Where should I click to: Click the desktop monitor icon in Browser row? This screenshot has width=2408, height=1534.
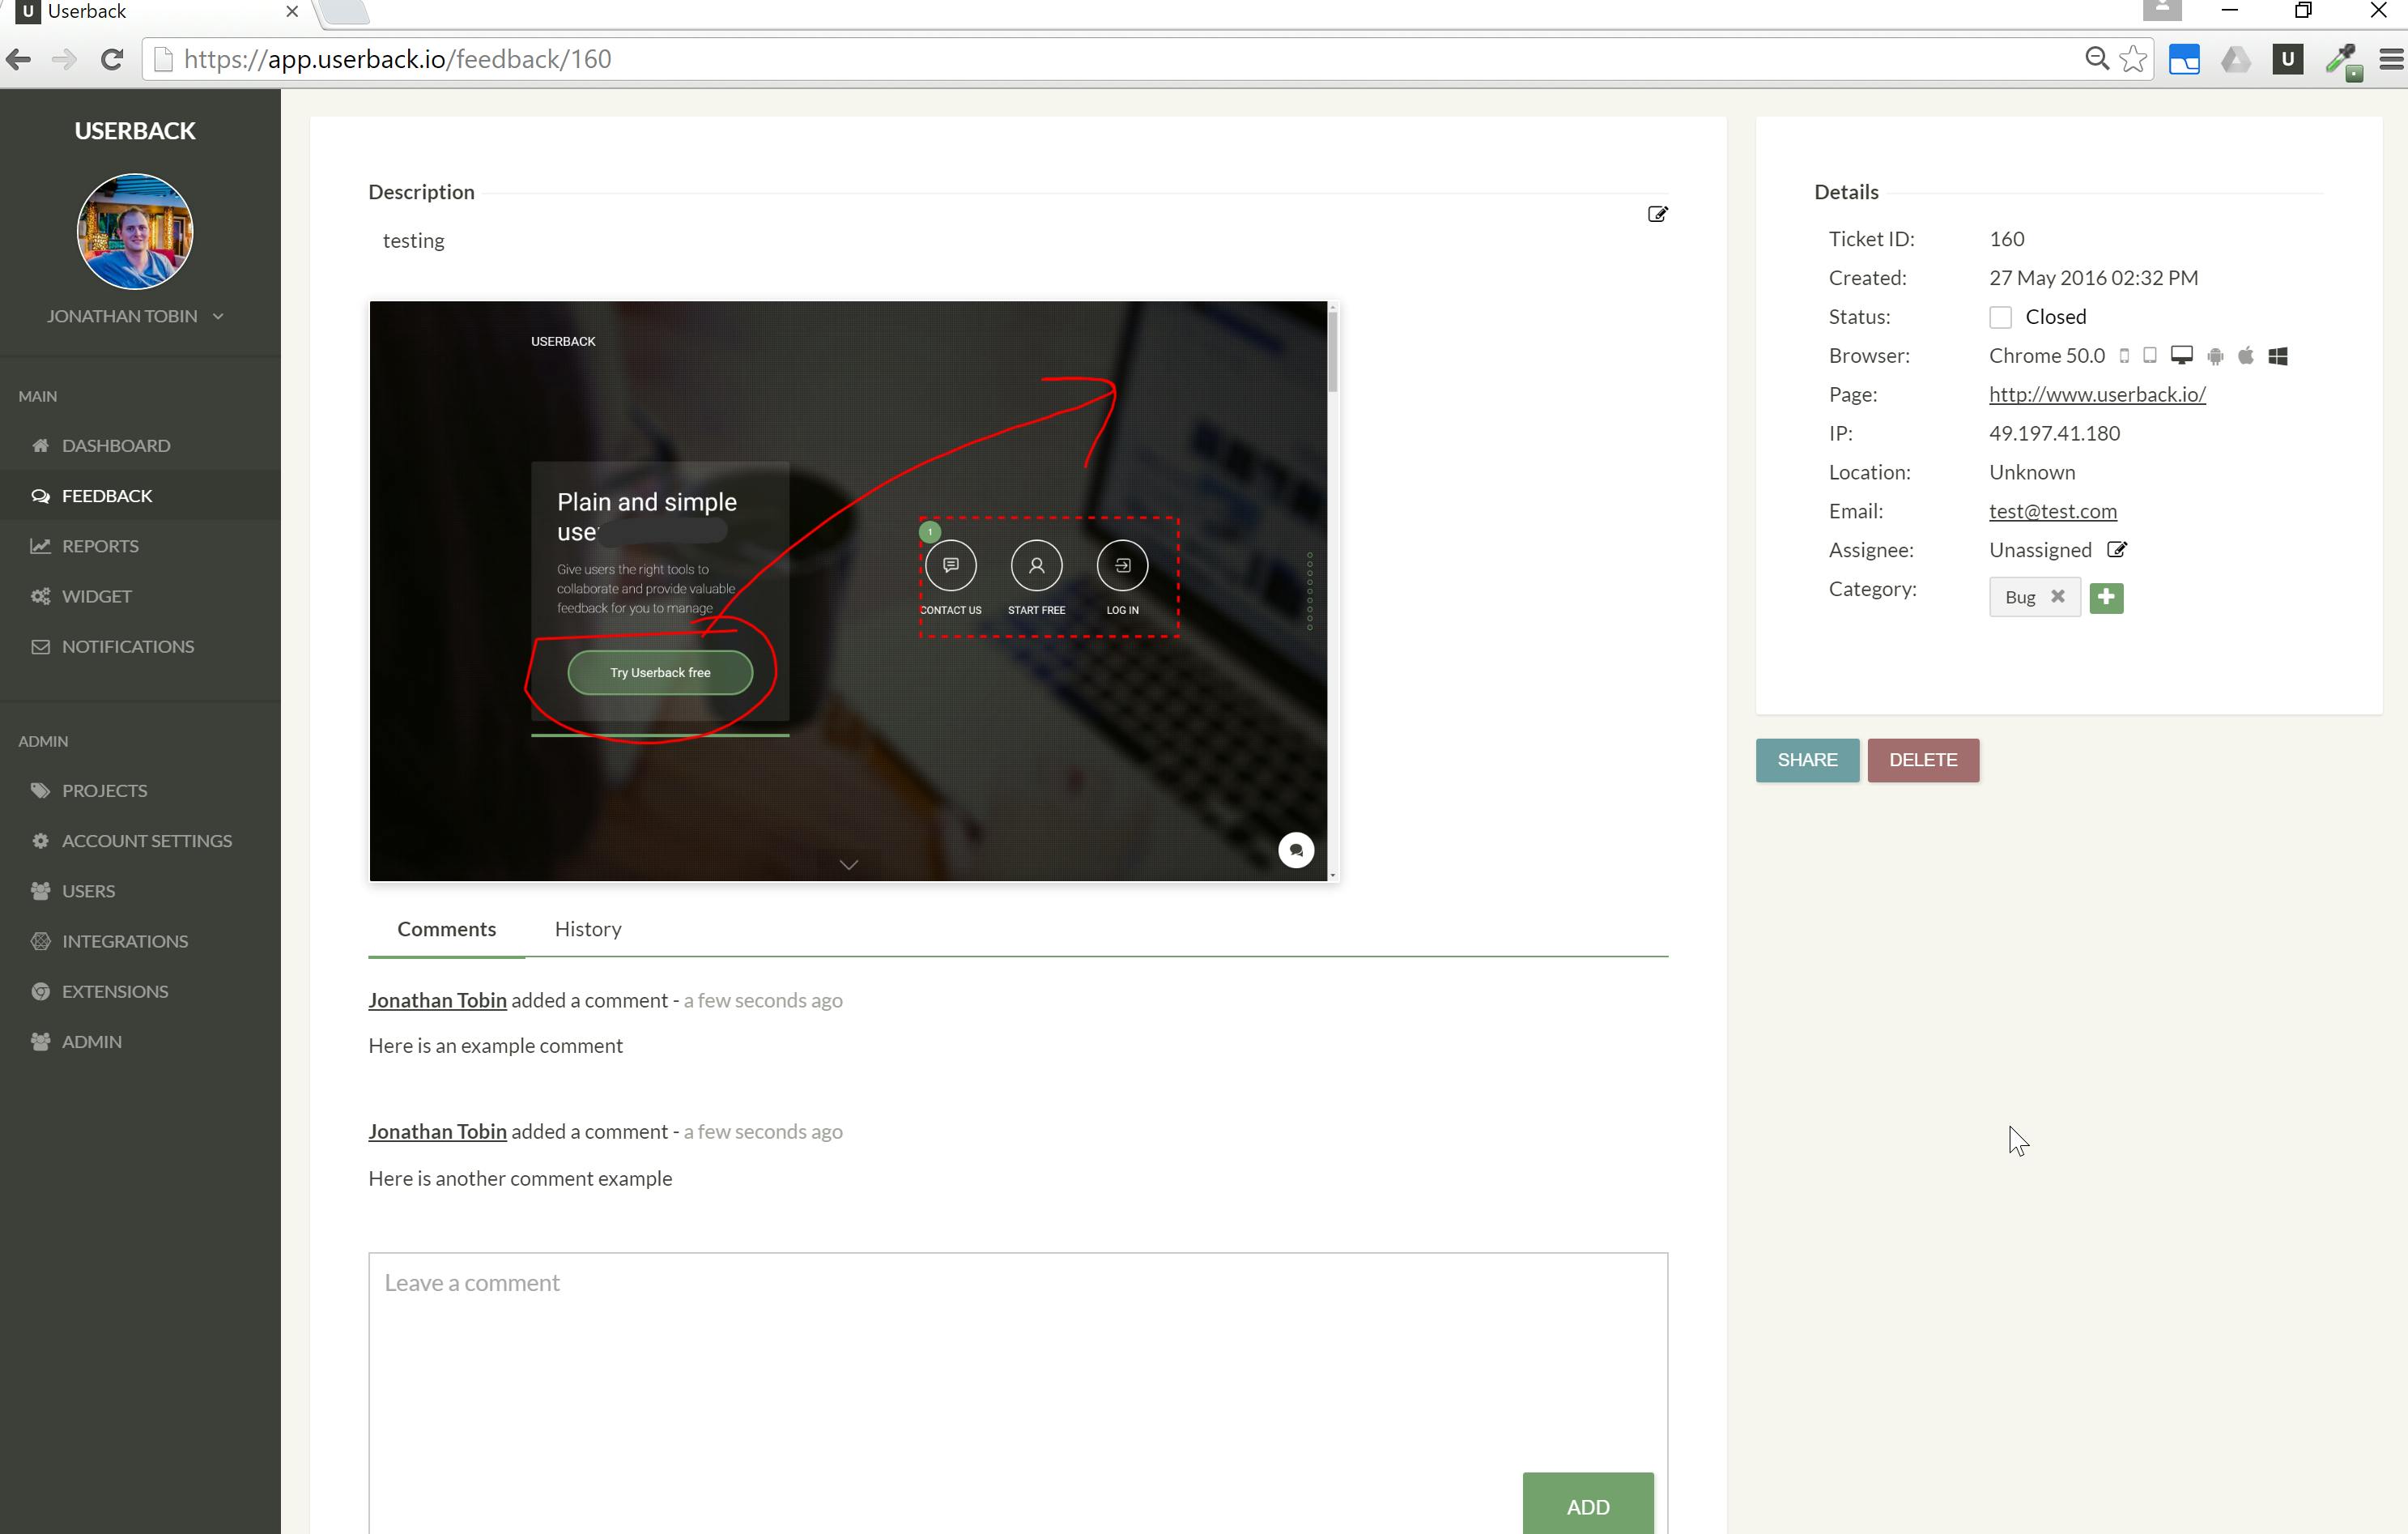tap(2181, 355)
